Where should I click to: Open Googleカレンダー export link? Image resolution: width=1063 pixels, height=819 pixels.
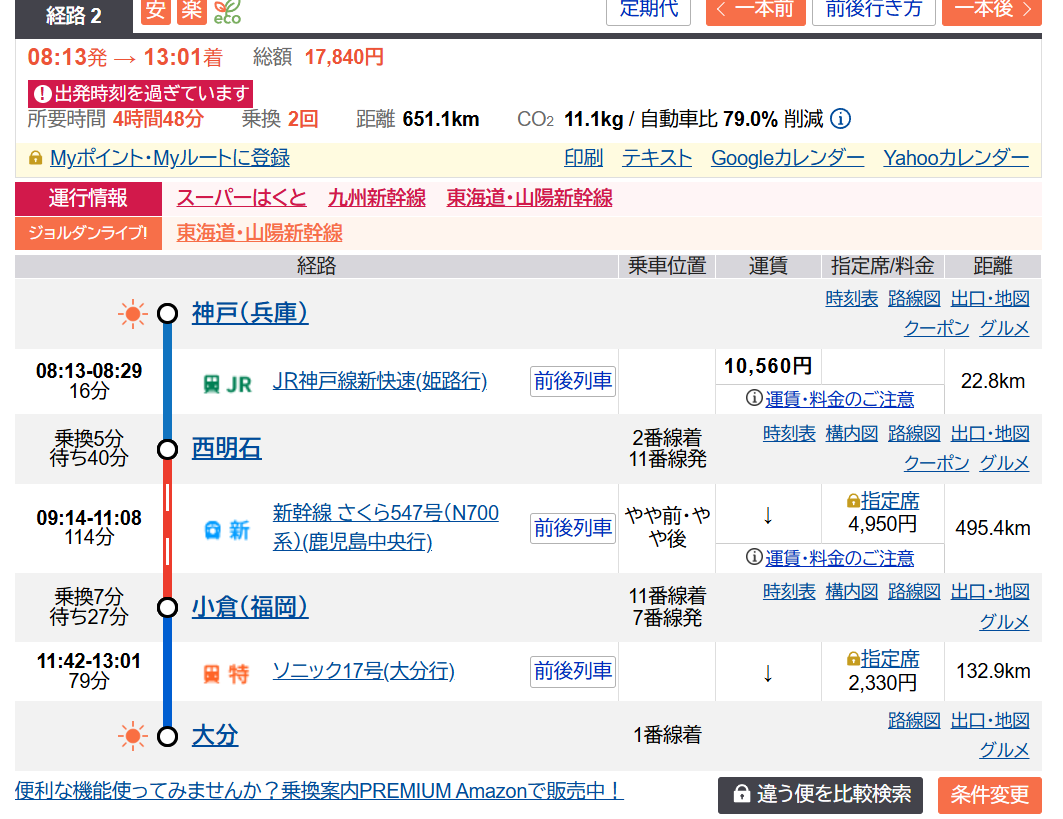(x=787, y=158)
